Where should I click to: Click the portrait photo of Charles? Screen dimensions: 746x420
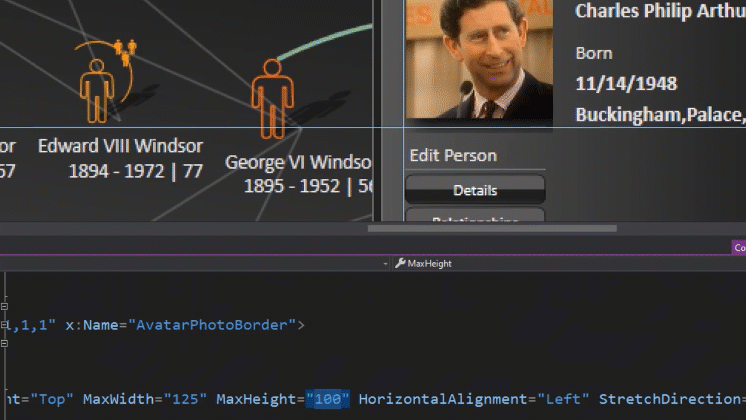click(479, 59)
